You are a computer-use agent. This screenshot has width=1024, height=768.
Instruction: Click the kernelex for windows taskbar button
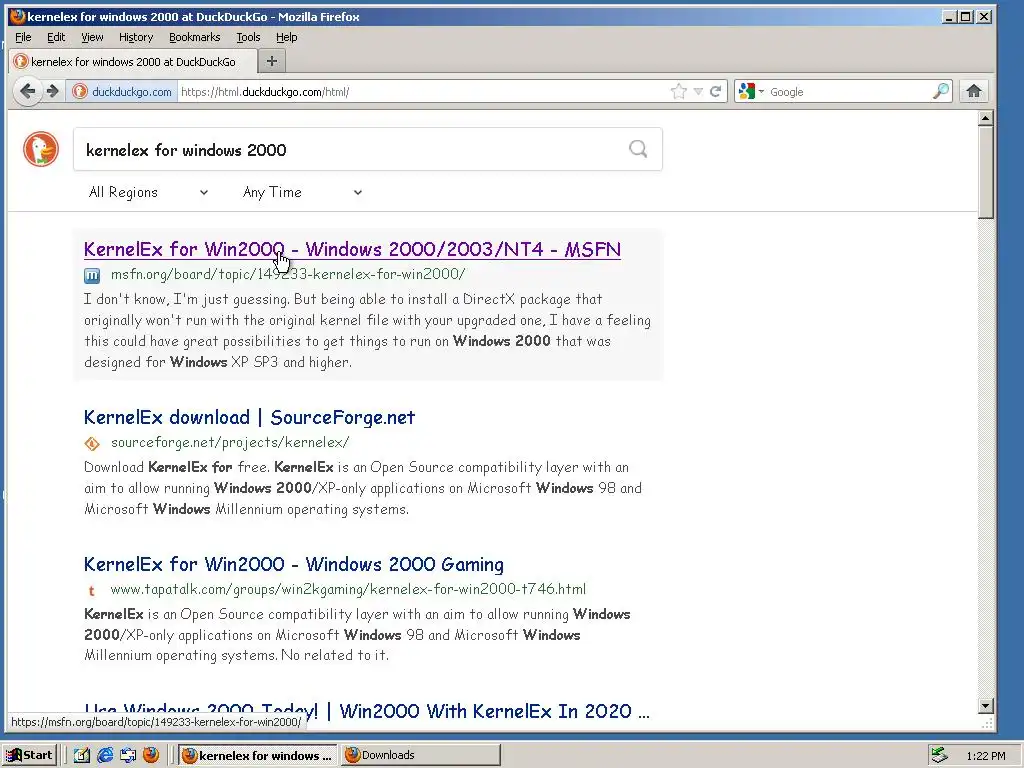(x=257, y=755)
